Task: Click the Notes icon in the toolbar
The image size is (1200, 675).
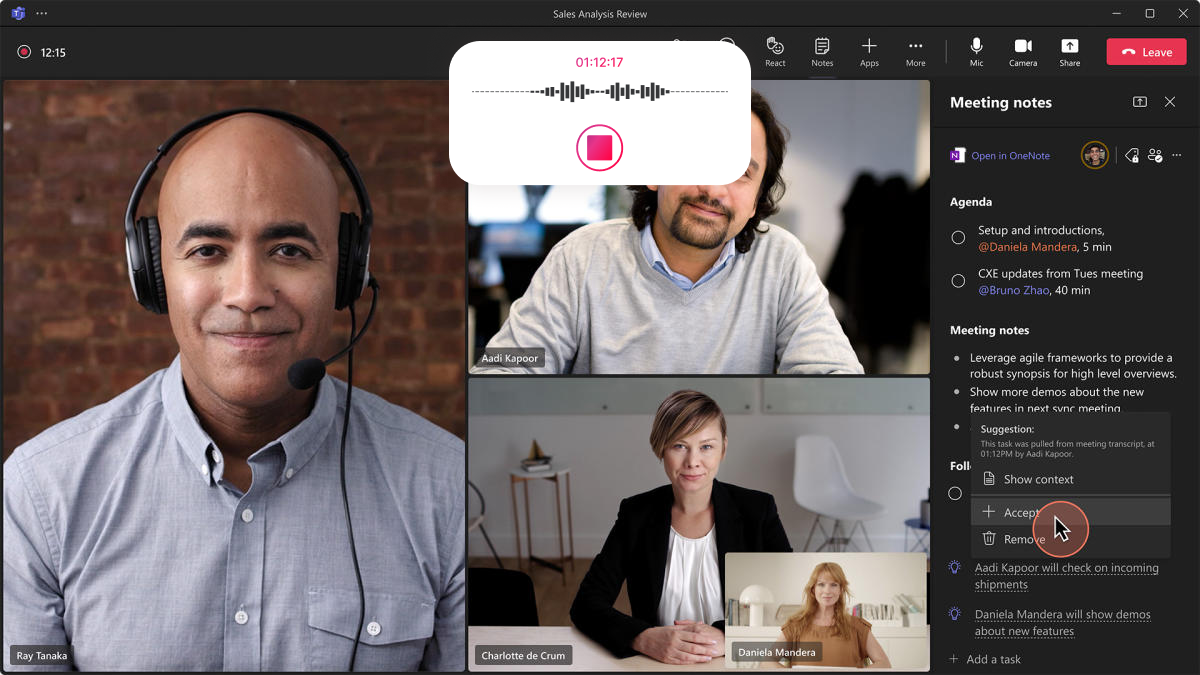Action: [x=822, y=51]
